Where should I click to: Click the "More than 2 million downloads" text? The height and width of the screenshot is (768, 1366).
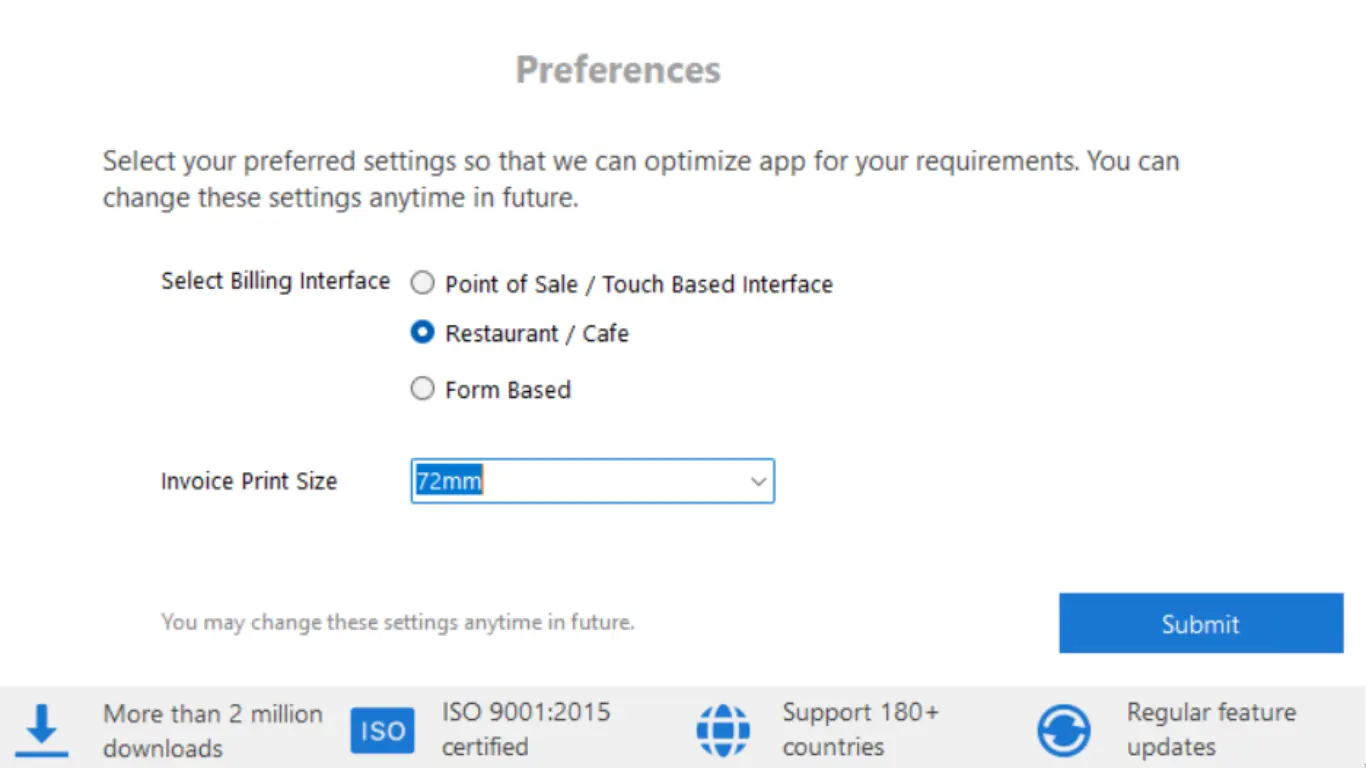[213, 731]
